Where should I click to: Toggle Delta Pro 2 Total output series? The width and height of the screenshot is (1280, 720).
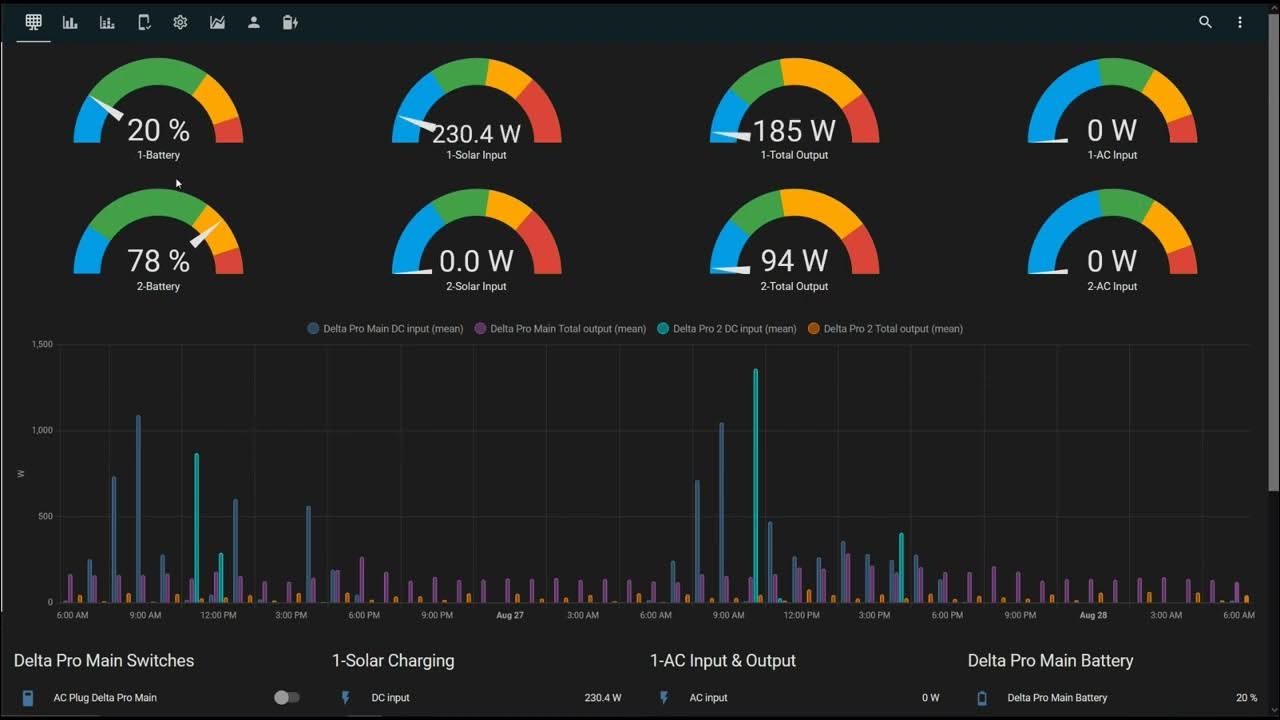tap(885, 328)
